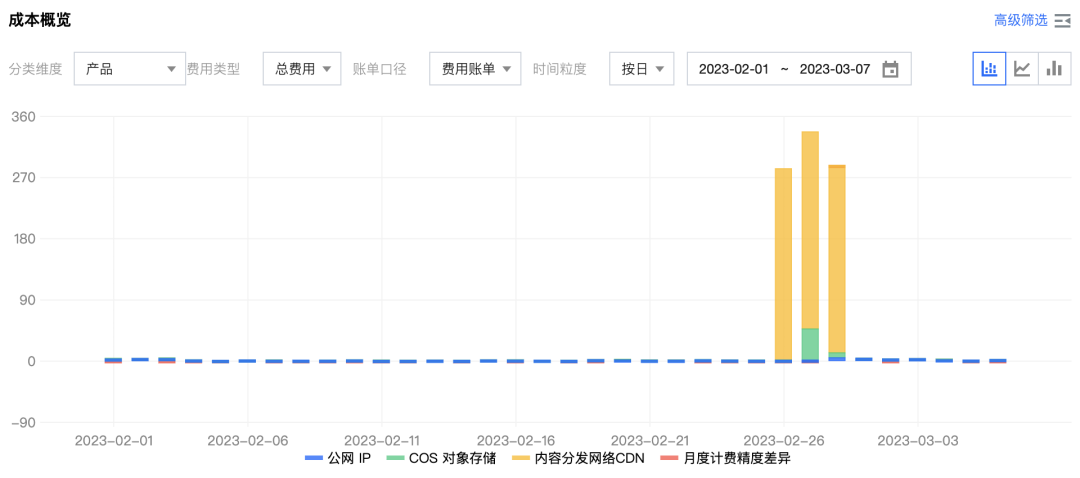Click the end date 2023-03-07 field
The width and height of the screenshot is (1080, 478).
pyautogui.click(x=835, y=69)
